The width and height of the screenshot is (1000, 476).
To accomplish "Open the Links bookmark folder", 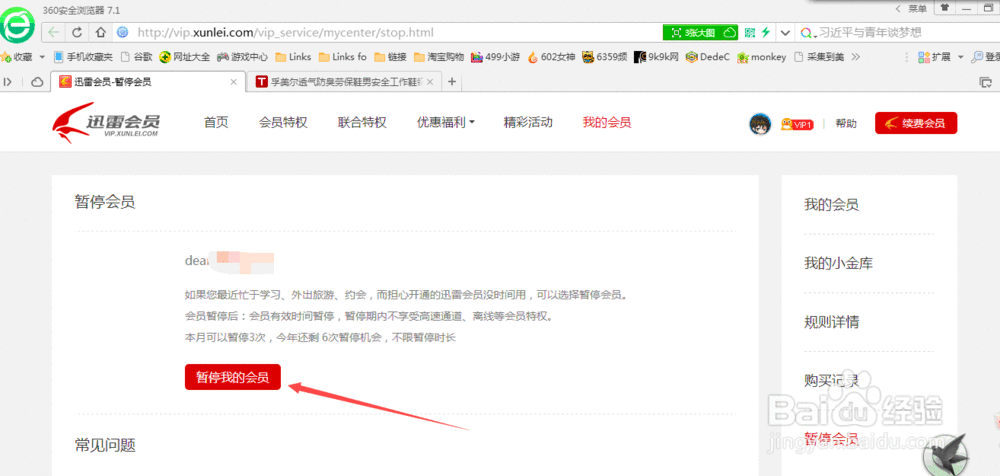I will click(293, 57).
